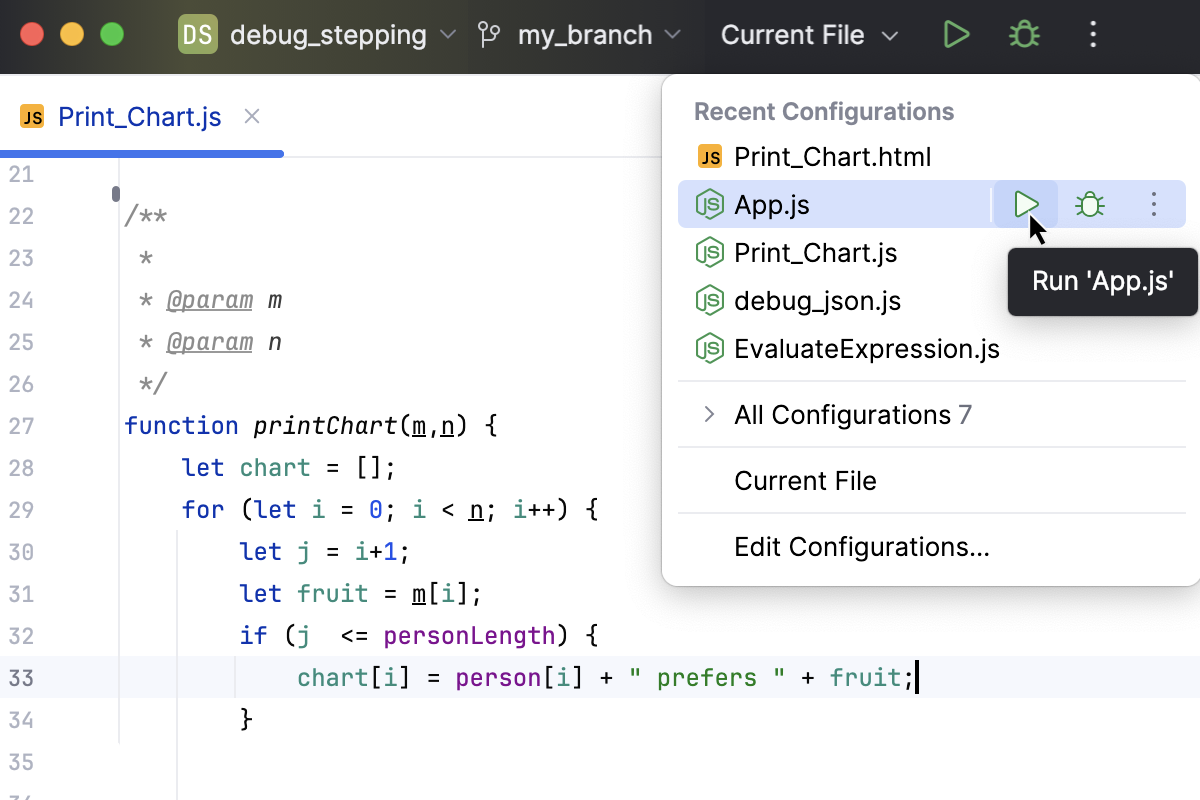
Task: Open the Current File run configuration dropdown
Action: tap(809, 35)
